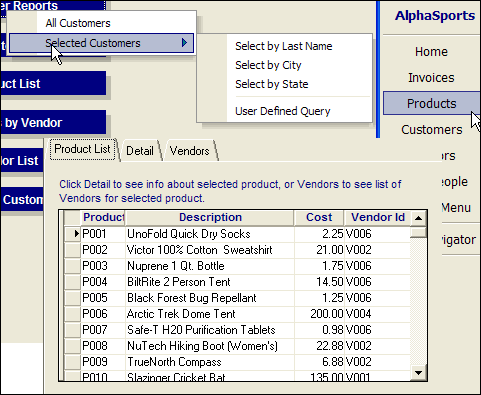This screenshot has width=481, height=395.
Task: Pick Select by Last Name option
Action: (x=284, y=46)
